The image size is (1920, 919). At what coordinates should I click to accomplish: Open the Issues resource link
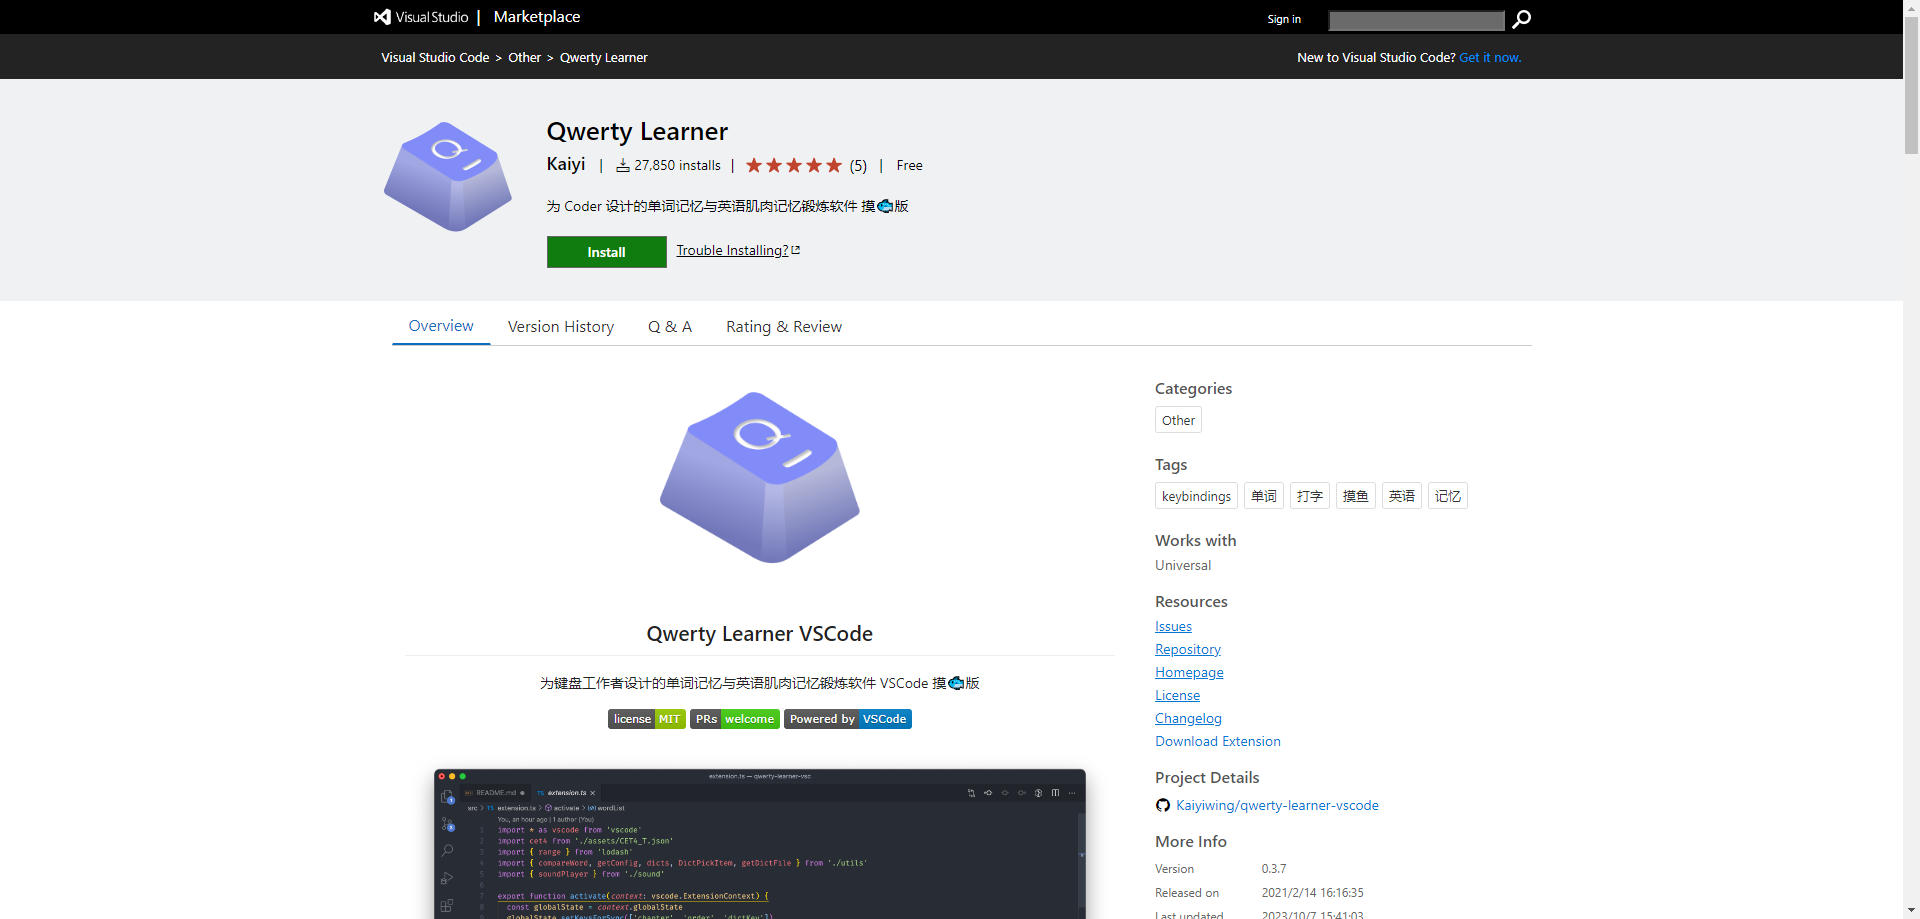coord(1173,627)
